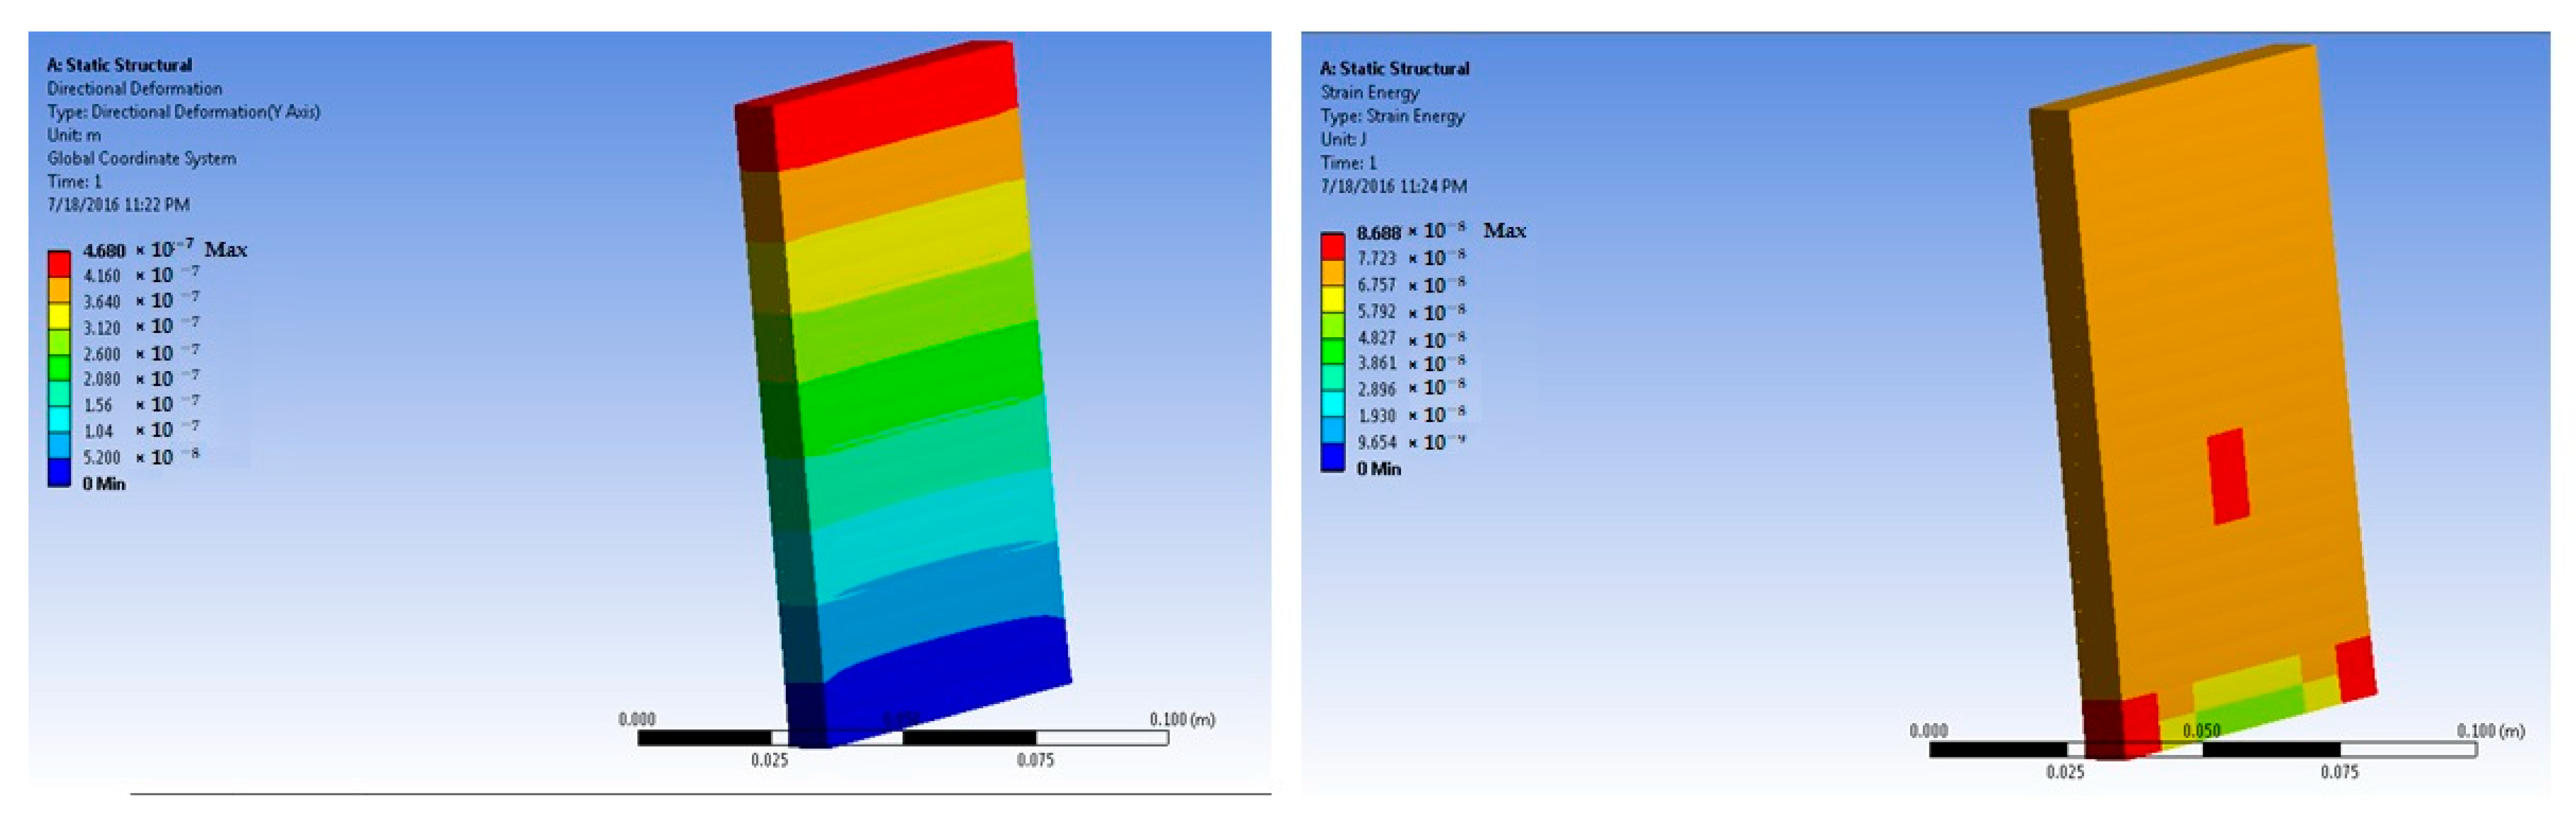Click the yellow swatch in the strain energy legend
Image resolution: width=2576 pixels, height=839 pixels.
pos(1332,299)
